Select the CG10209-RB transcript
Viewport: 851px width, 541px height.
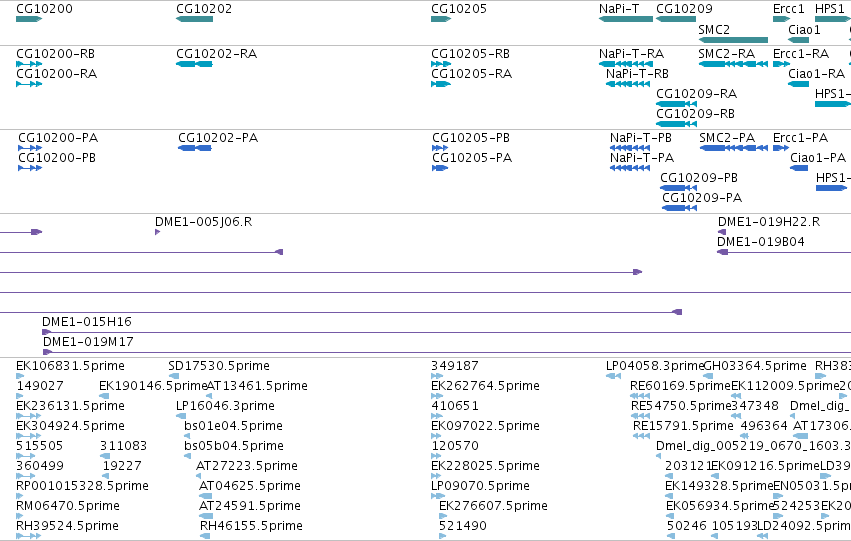tap(676, 124)
